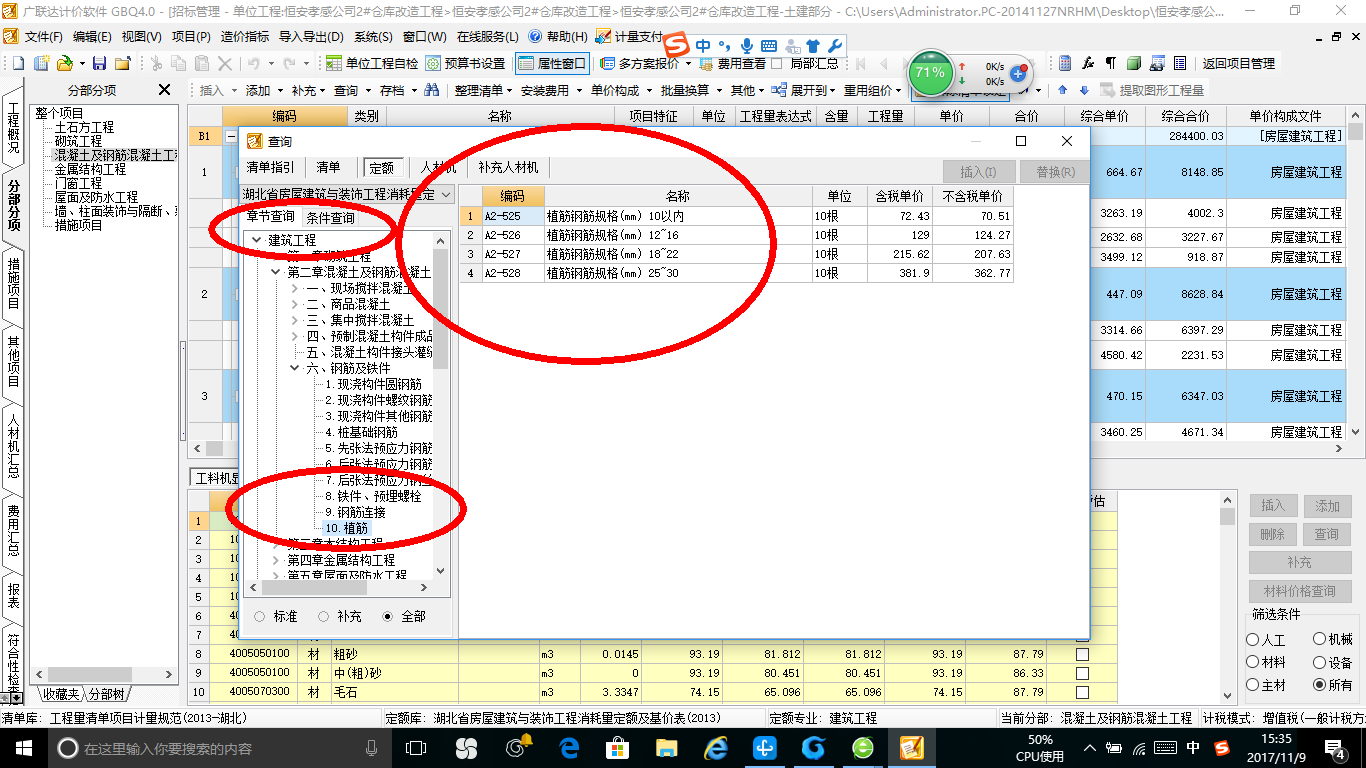
Task: Close the 分部分项 tree panel
Action: point(165,90)
